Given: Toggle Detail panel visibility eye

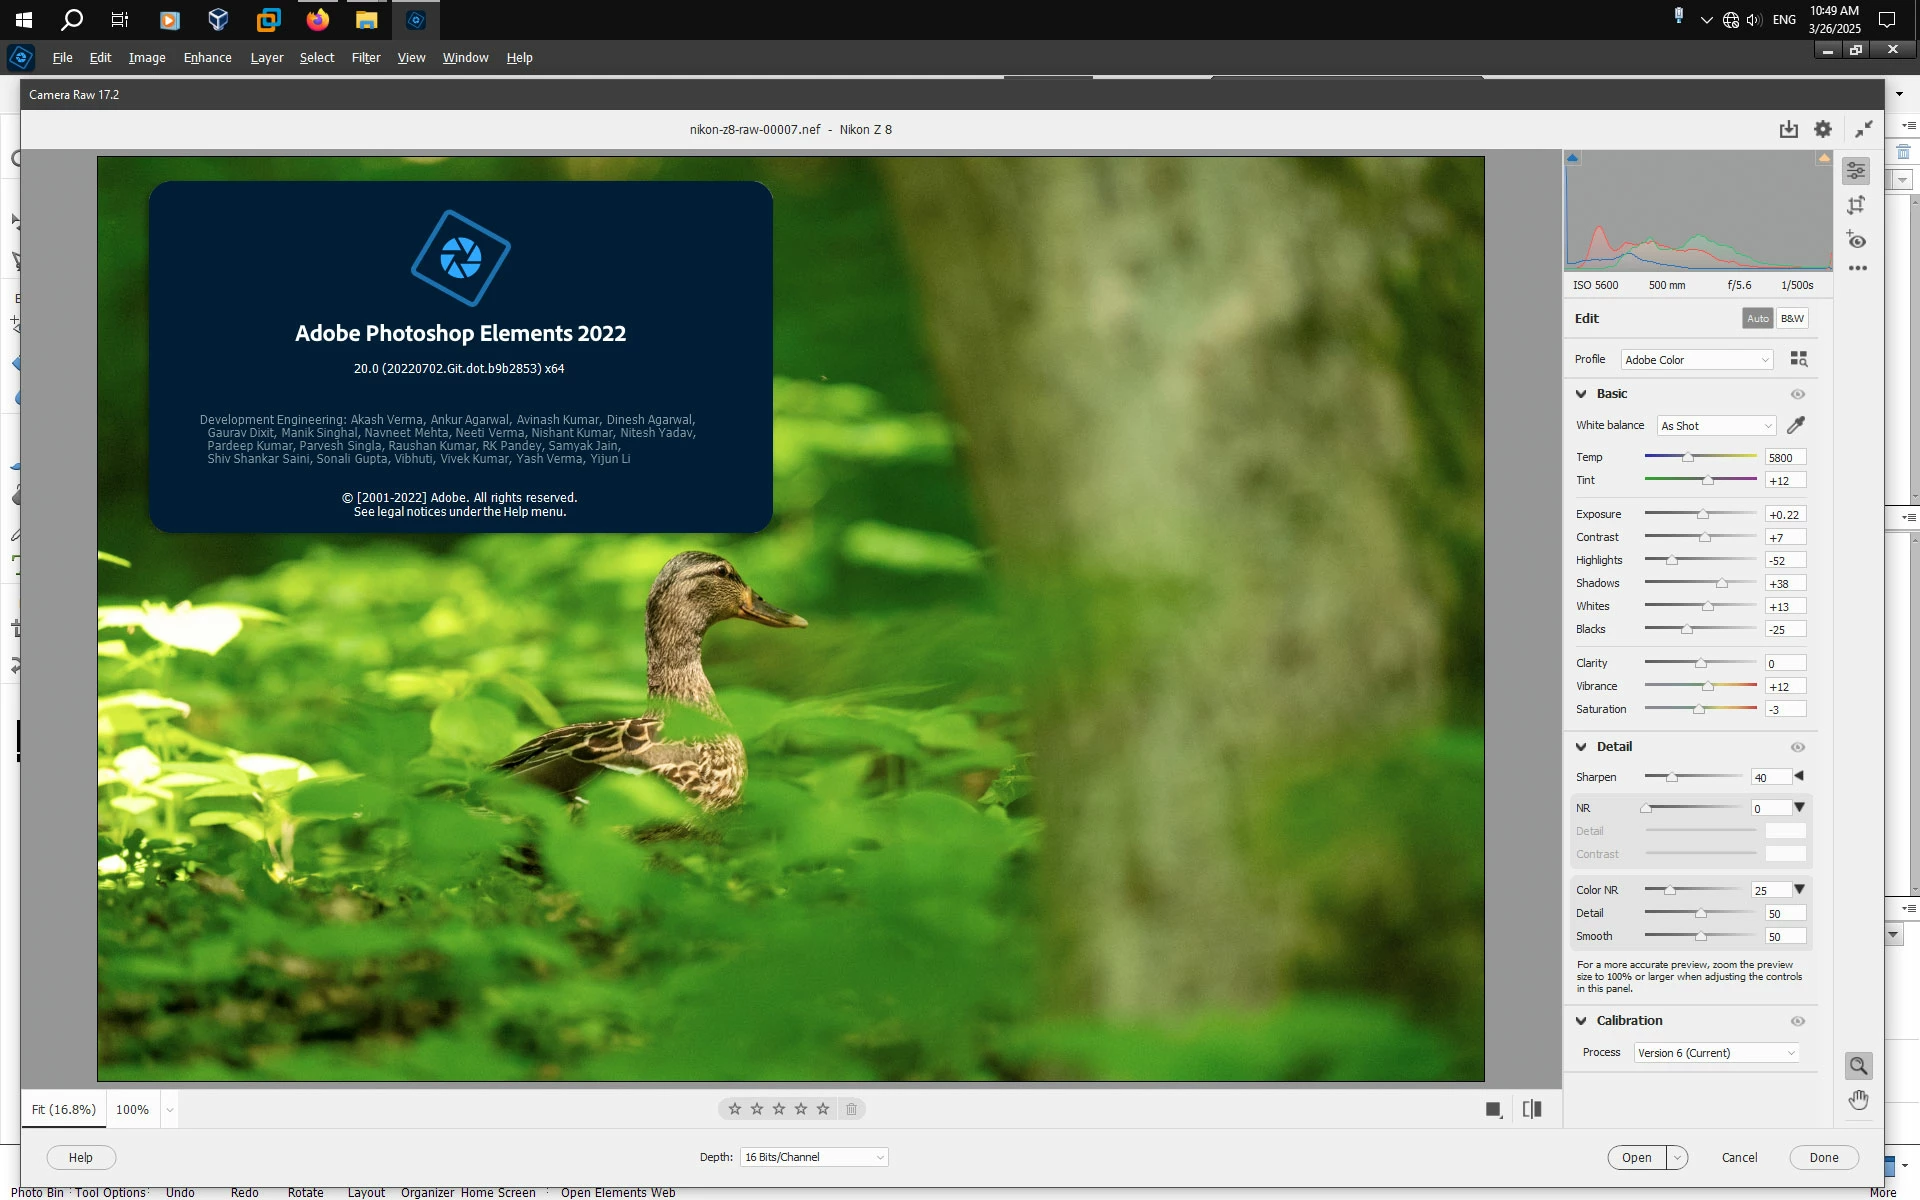Looking at the screenshot, I should click(x=1797, y=747).
